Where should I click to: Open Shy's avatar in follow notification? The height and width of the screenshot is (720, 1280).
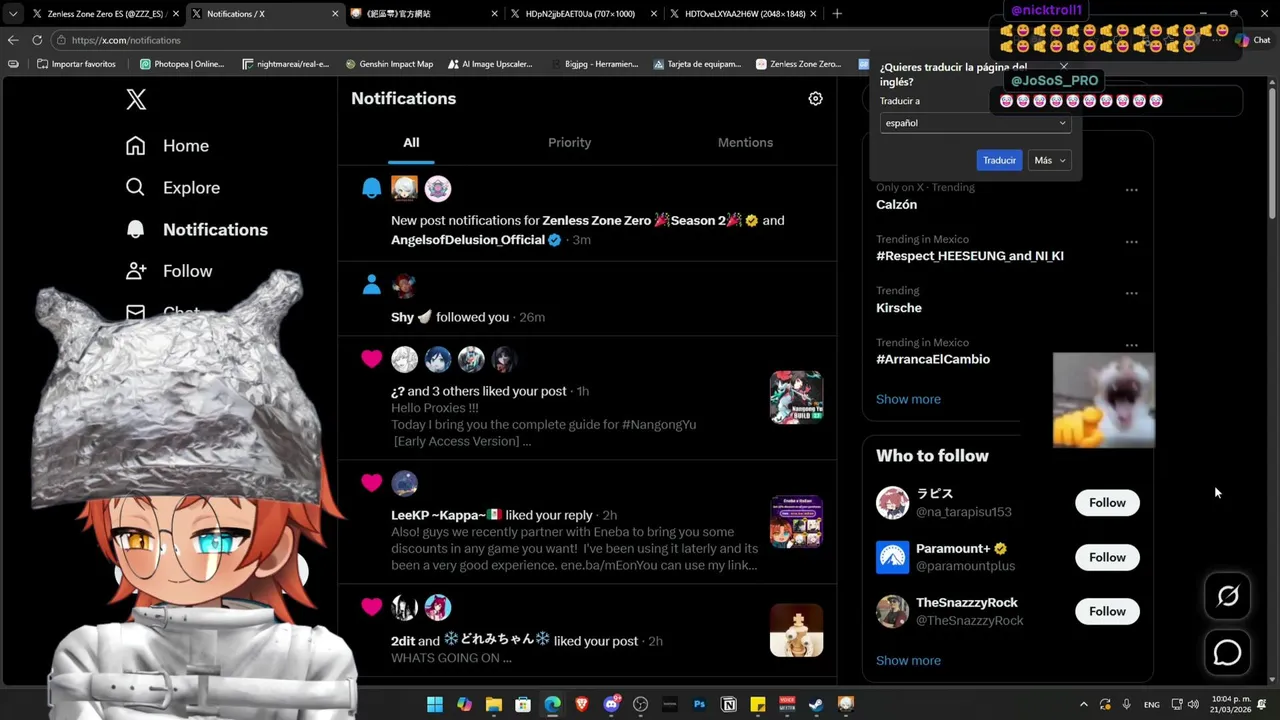[404, 286]
